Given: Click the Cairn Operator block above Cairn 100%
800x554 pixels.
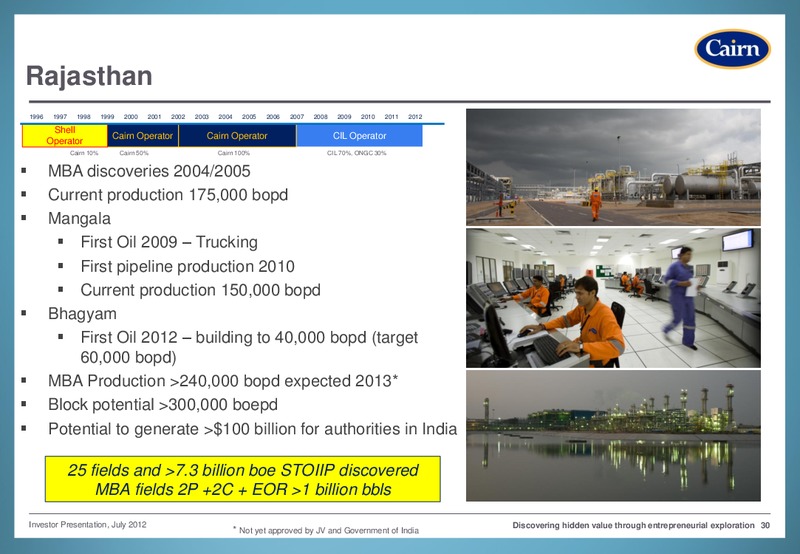Looking at the screenshot, I should (x=237, y=136).
